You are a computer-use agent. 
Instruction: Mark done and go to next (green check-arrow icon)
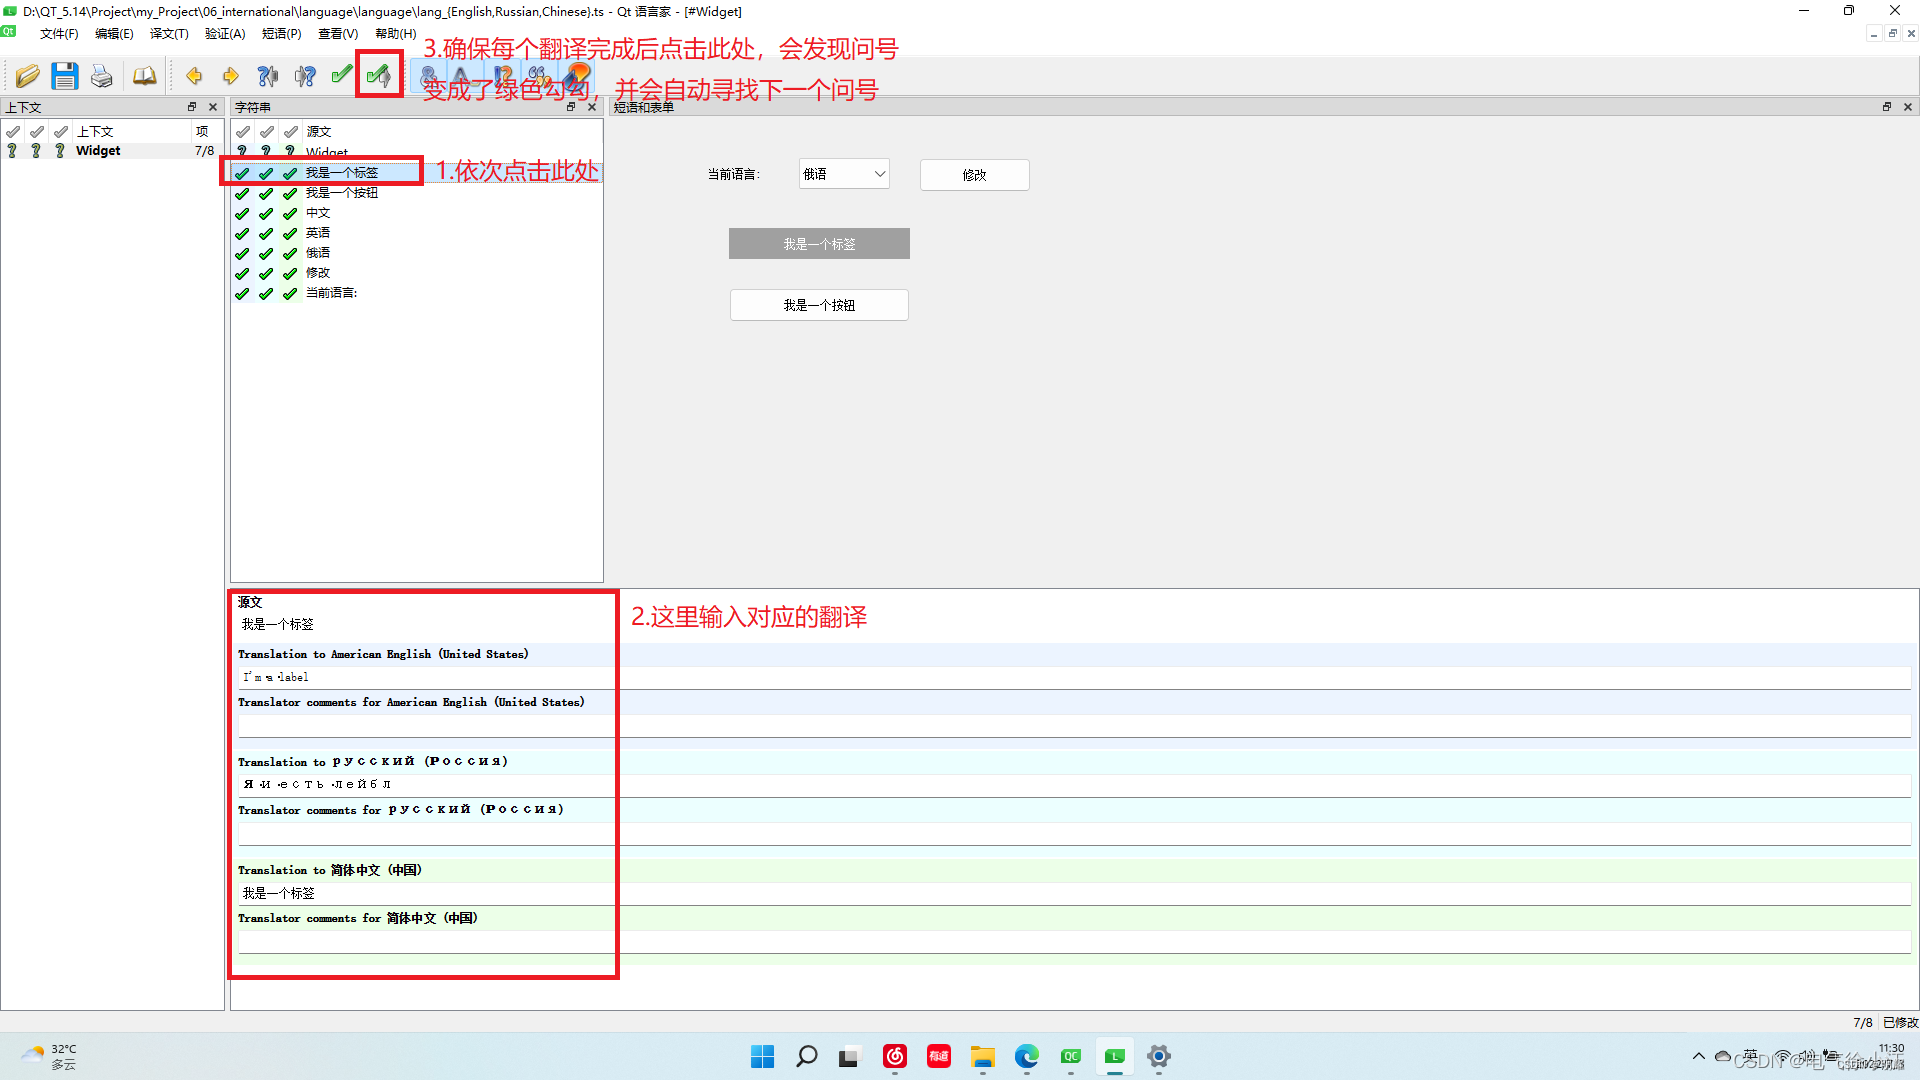coord(379,75)
